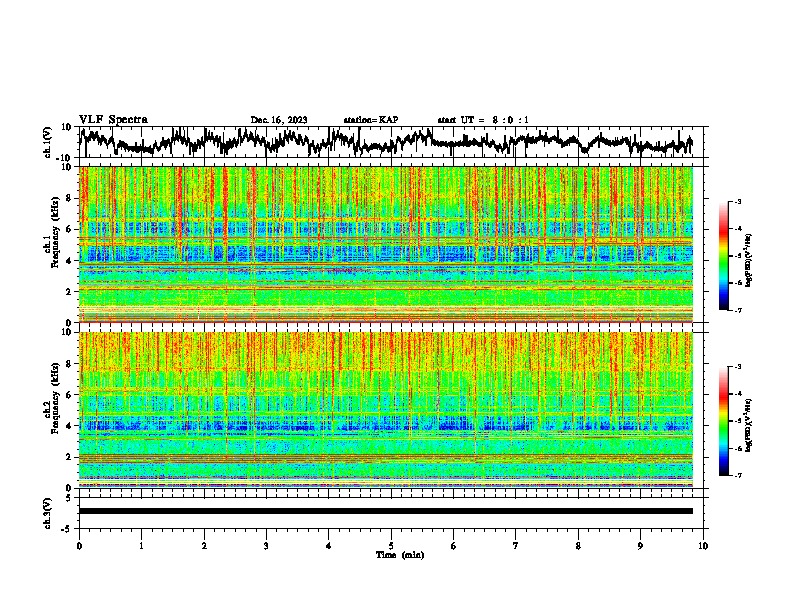
Task: Click inside the ch.1 spectrogram panel
Action: 386,244
